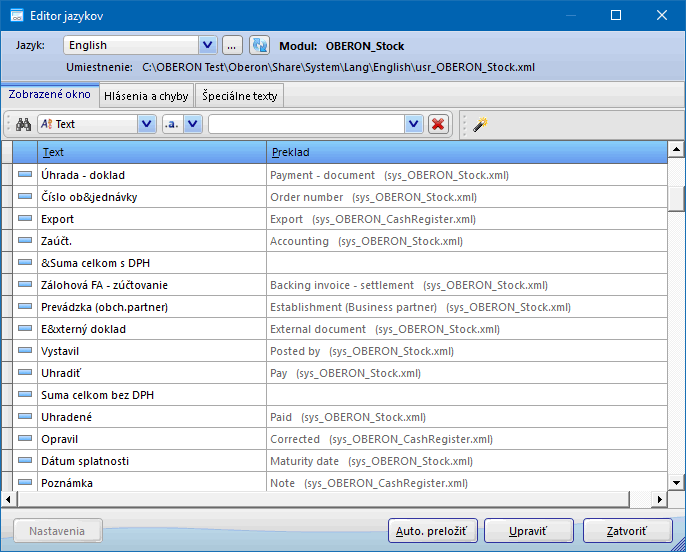The image size is (686, 552).
Task: Click the ellipsis browse button next to language
Action: click(232, 45)
